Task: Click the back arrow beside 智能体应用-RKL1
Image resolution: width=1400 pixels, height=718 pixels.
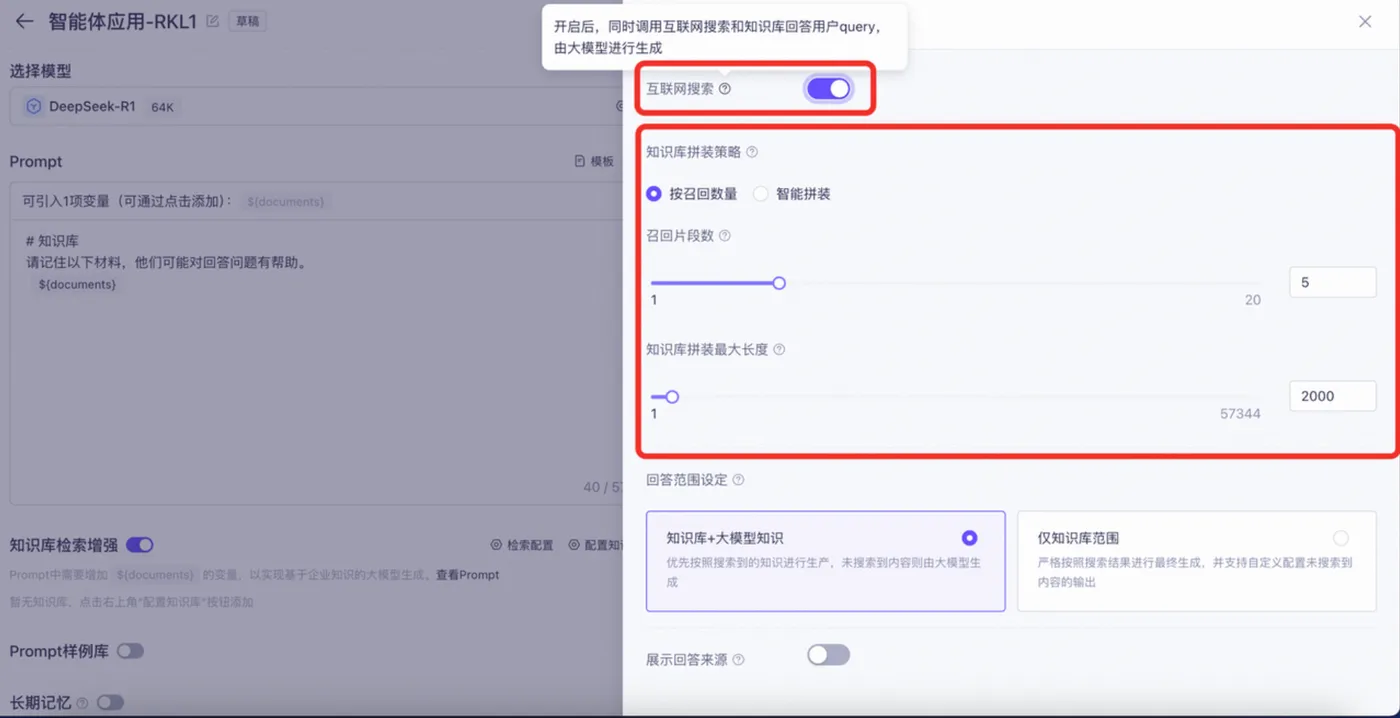Action: 24,21
